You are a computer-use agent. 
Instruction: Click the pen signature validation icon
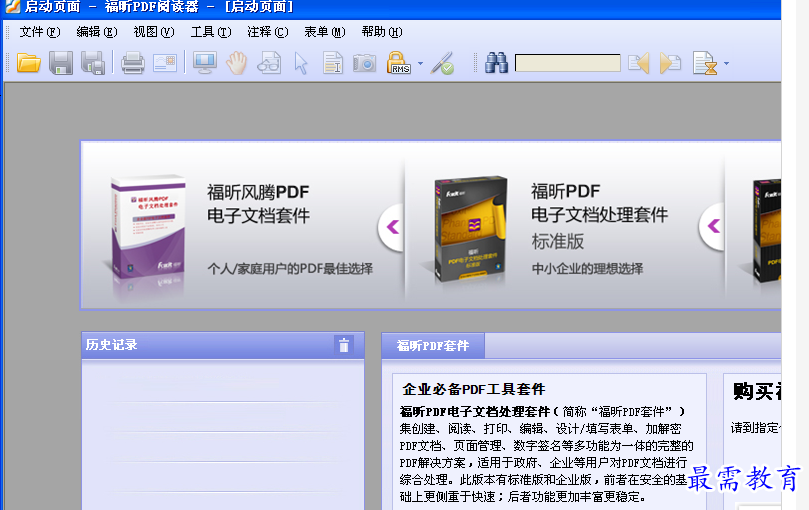click(x=443, y=63)
